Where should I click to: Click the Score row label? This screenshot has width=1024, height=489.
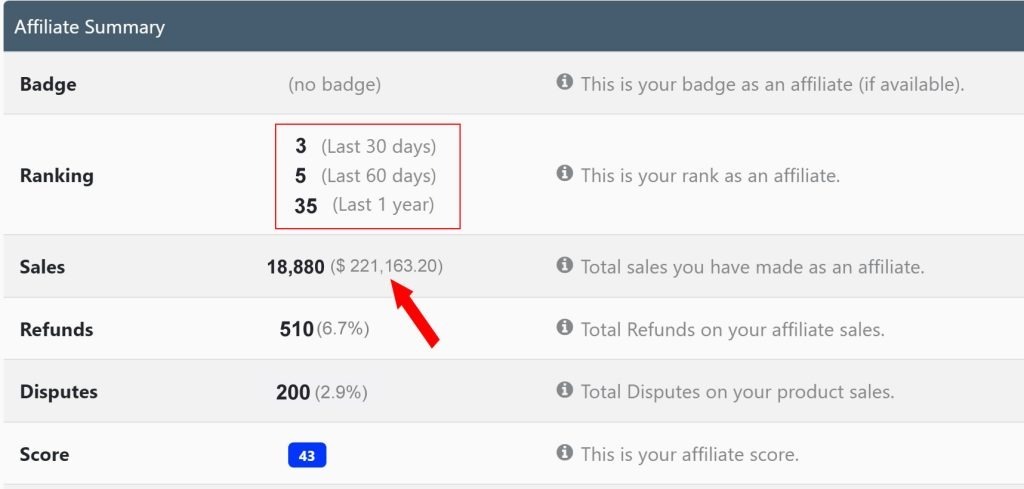coord(44,454)
